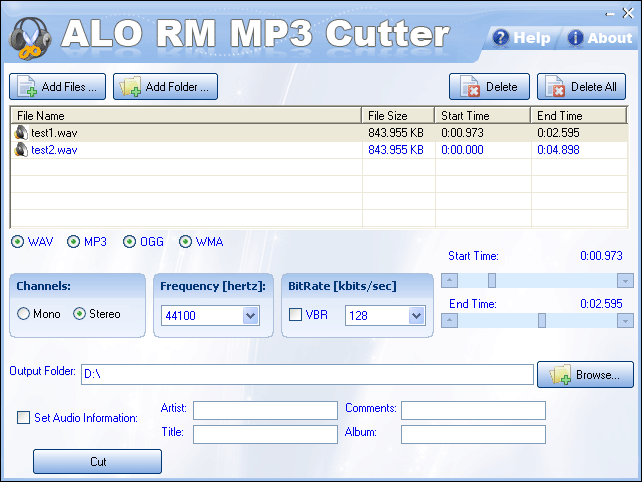Click the About info icon

575,38
